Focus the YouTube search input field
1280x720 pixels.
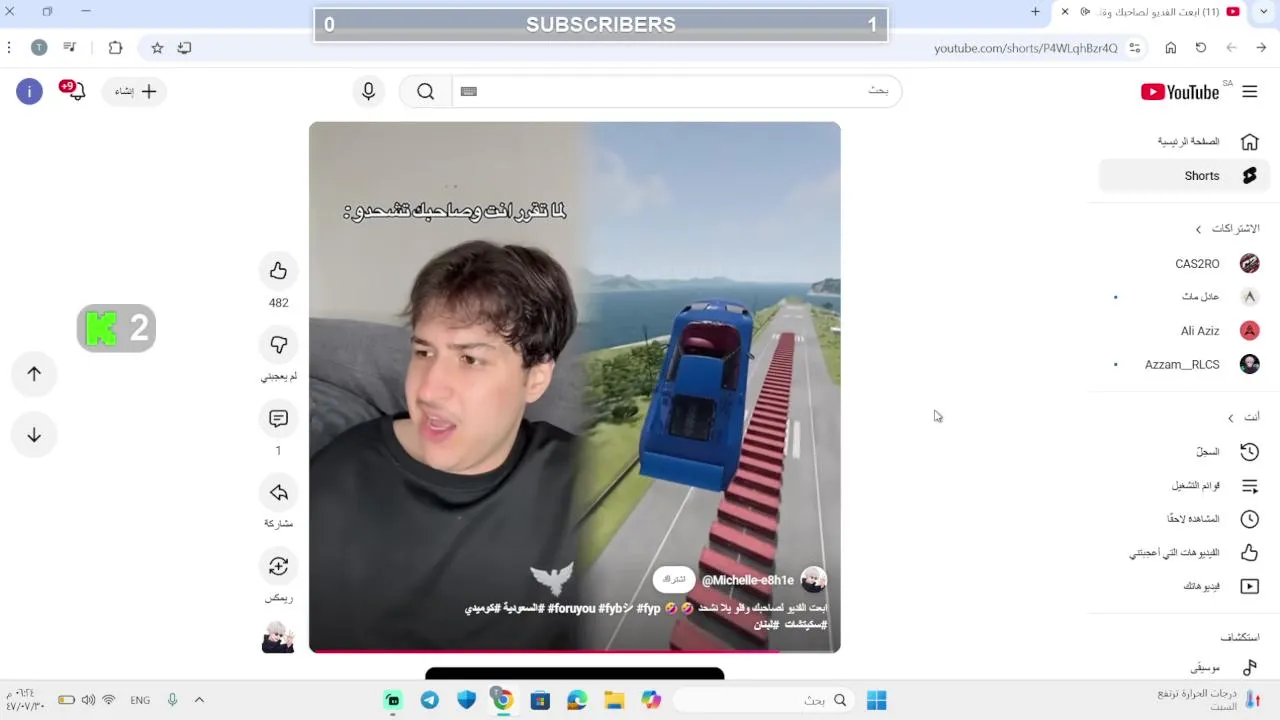click(x=676, y=92)
